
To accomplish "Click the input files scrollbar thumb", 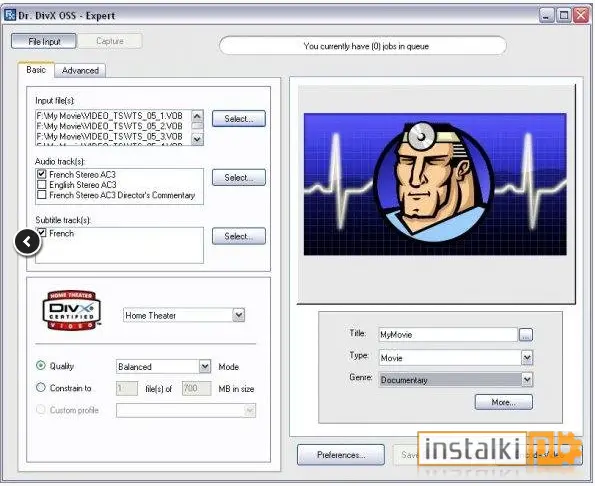I will point(197,126).
